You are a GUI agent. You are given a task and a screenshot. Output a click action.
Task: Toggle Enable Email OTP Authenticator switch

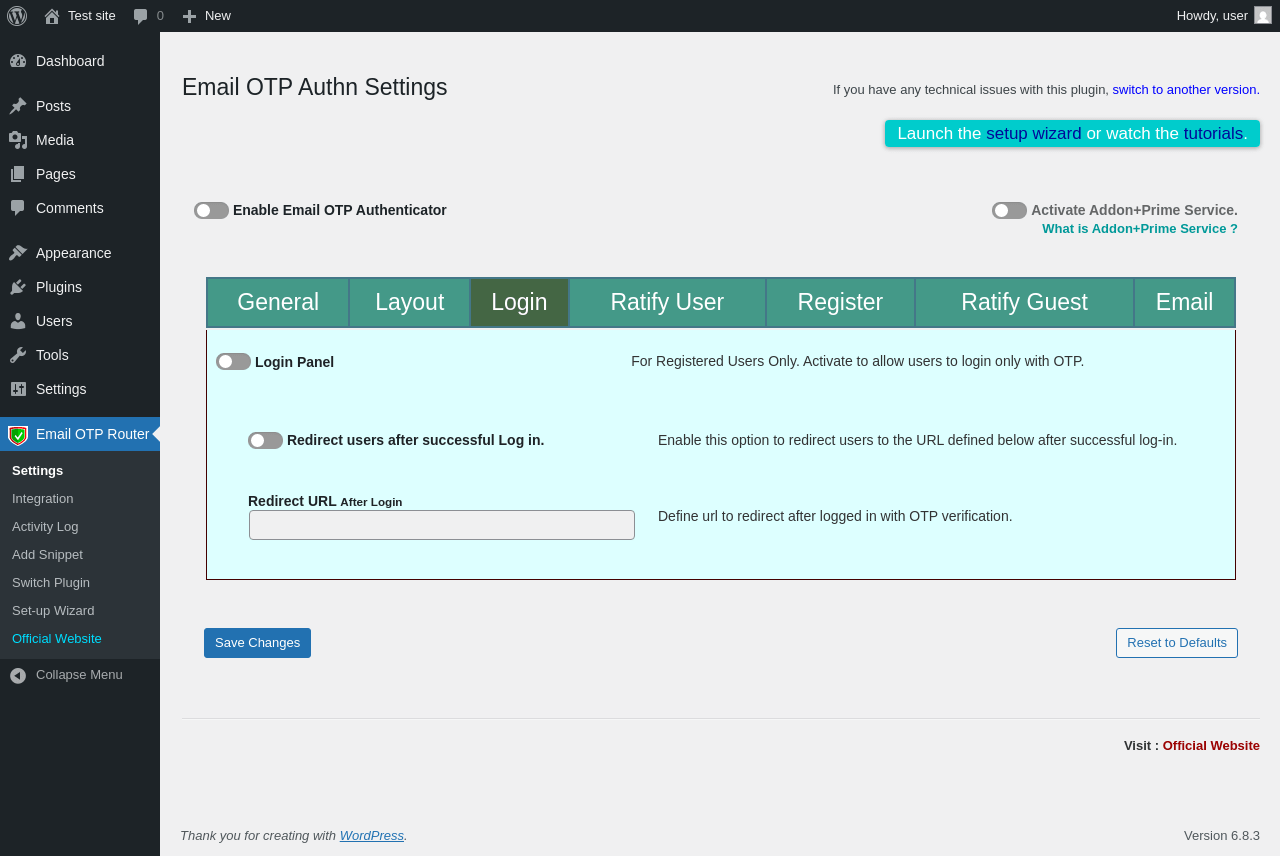pyautogui.click(x=211, y=210)
